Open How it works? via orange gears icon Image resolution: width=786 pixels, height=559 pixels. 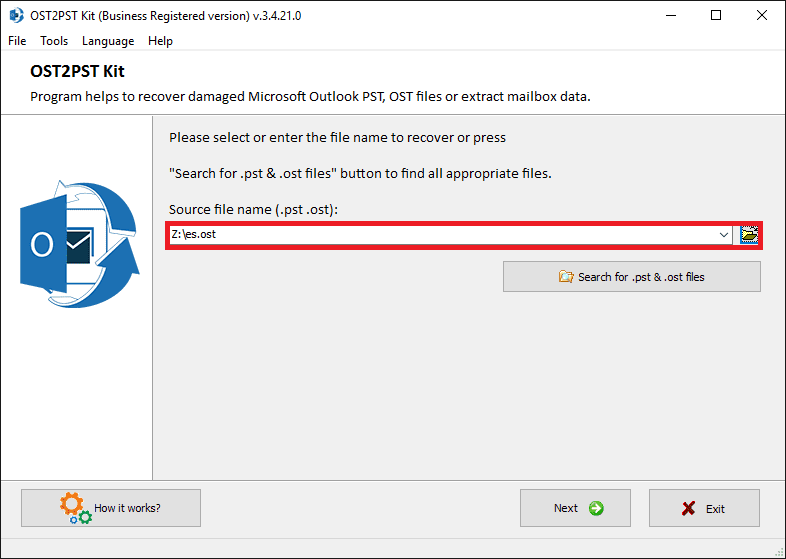point(75,508)
